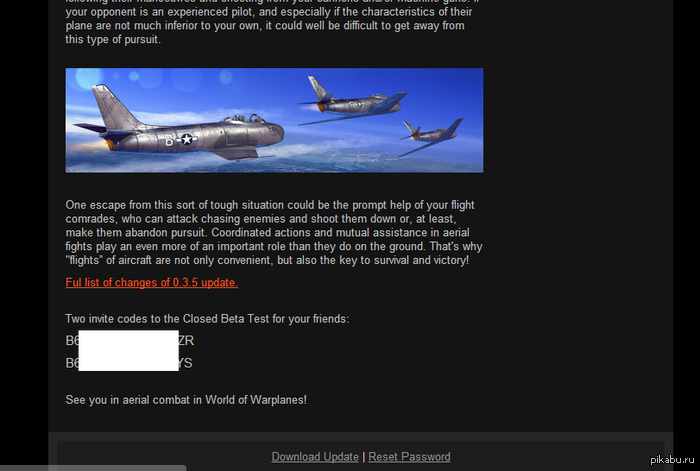
Task: Select the middle jet in the banner
Action: 353,102
